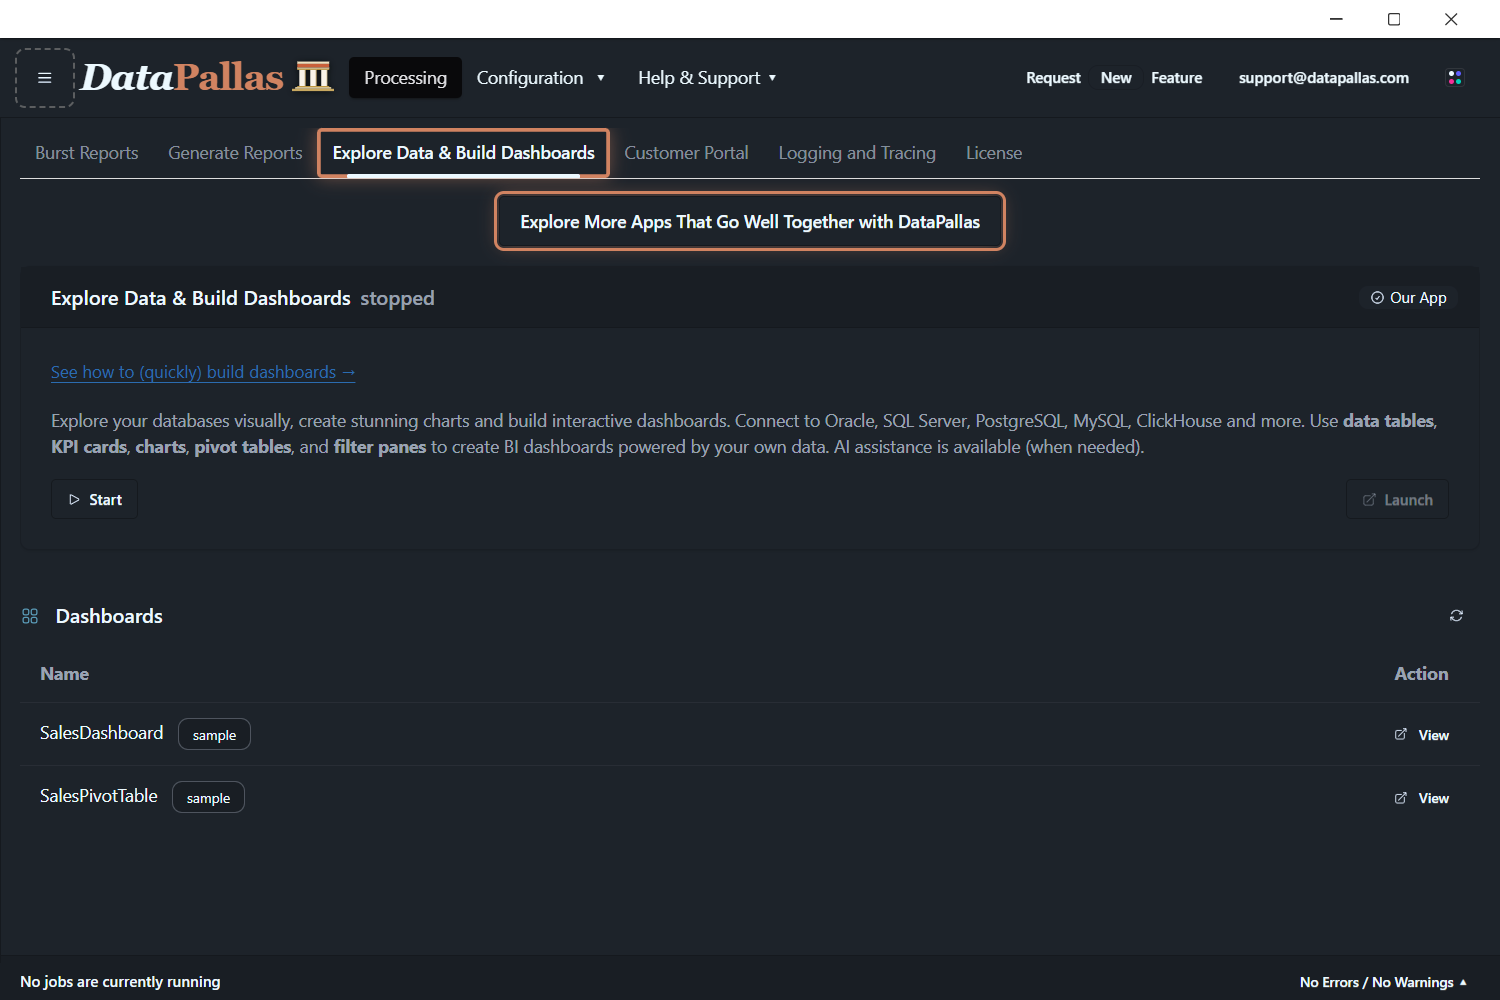
Task: Click the Dashboards section heading
Action: 109,616
